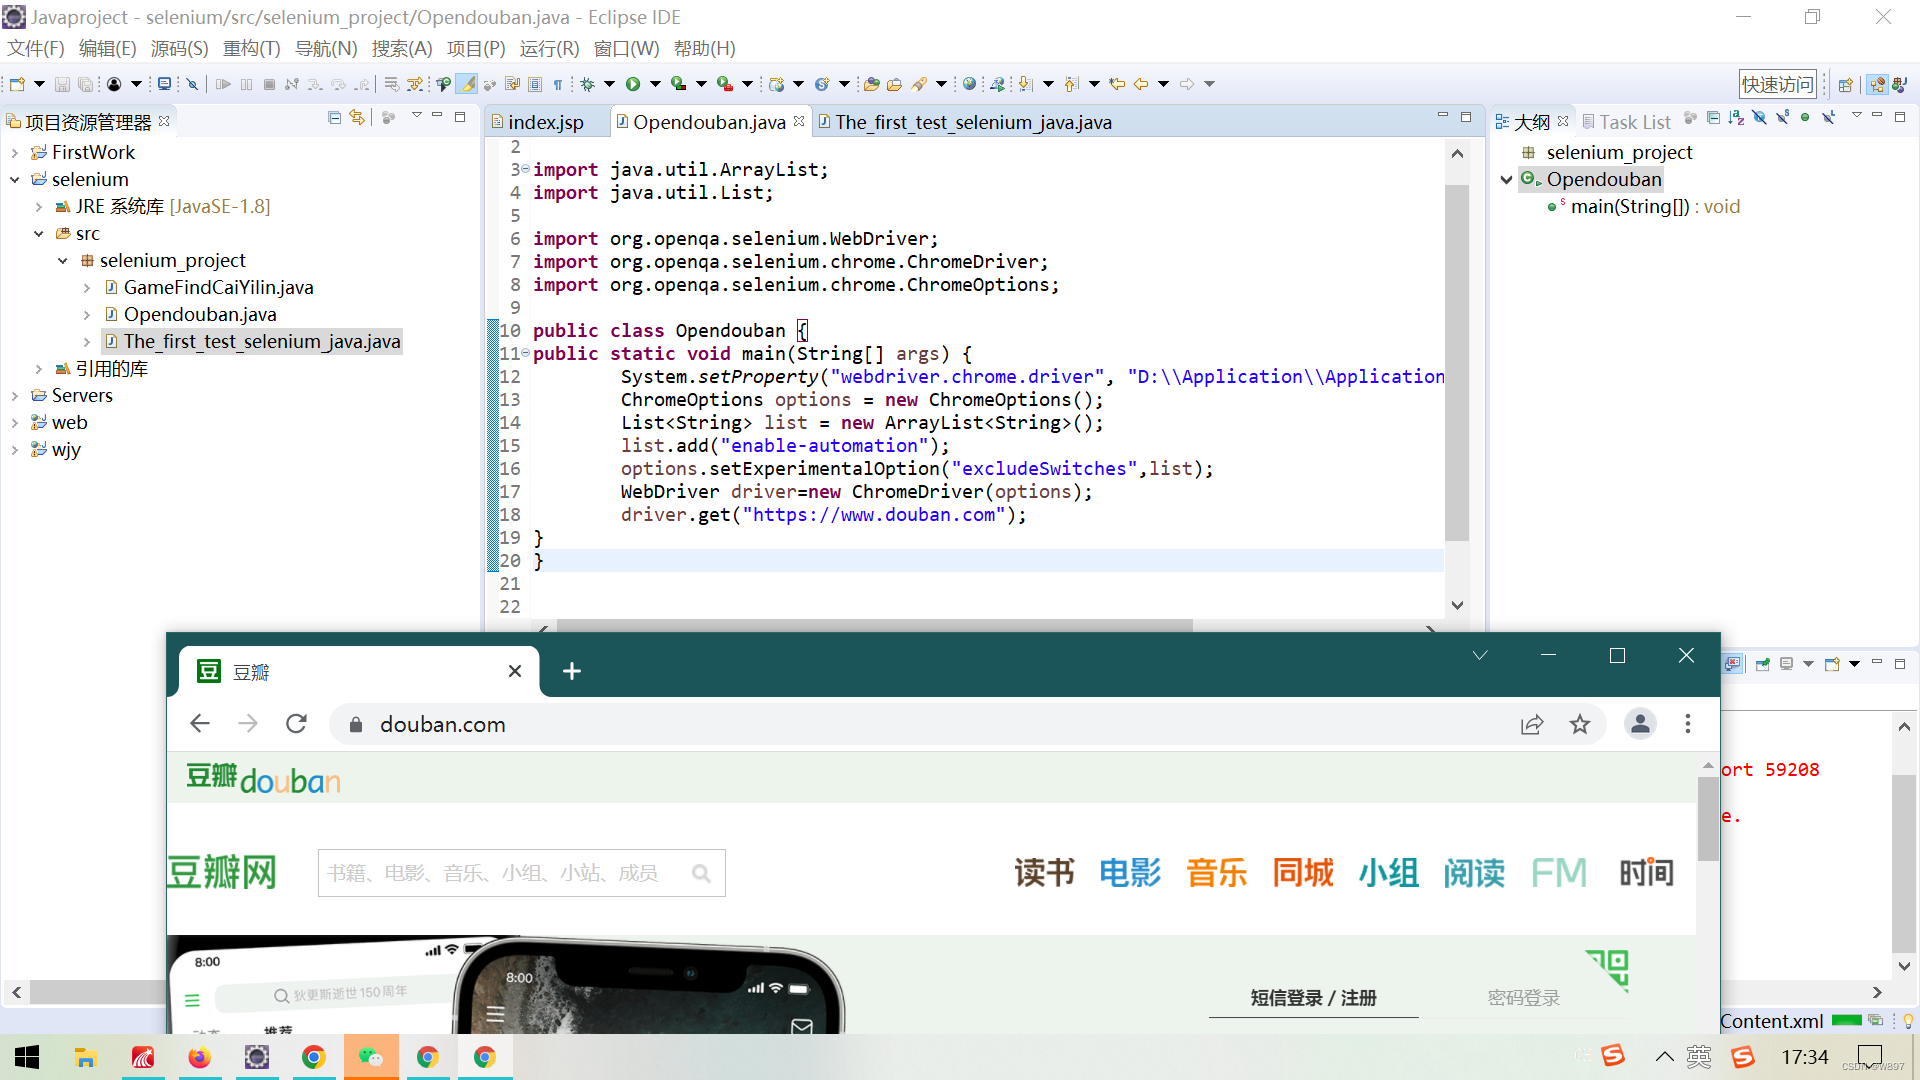Click the 电影 link on Douban
Viewport: 1920px width, 1080px height.
click(1130, 872)
